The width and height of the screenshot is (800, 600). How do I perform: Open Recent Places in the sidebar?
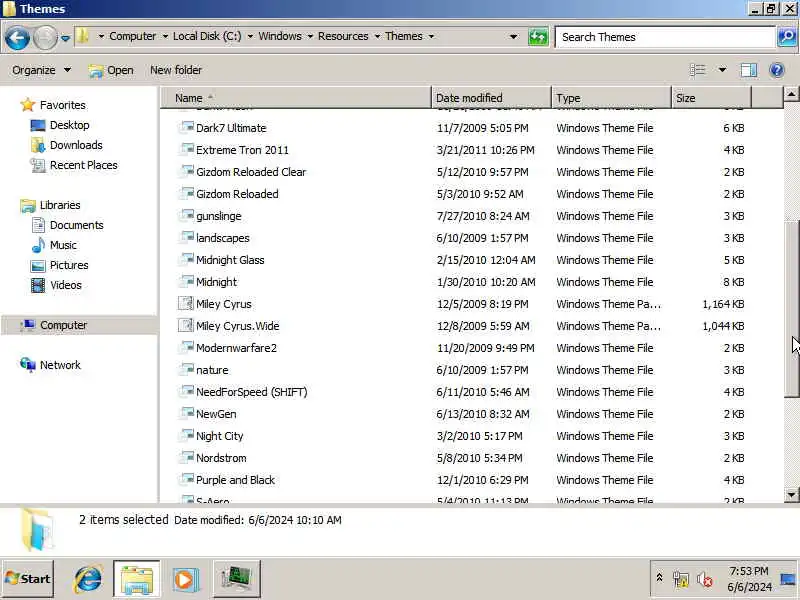point(83,165)
